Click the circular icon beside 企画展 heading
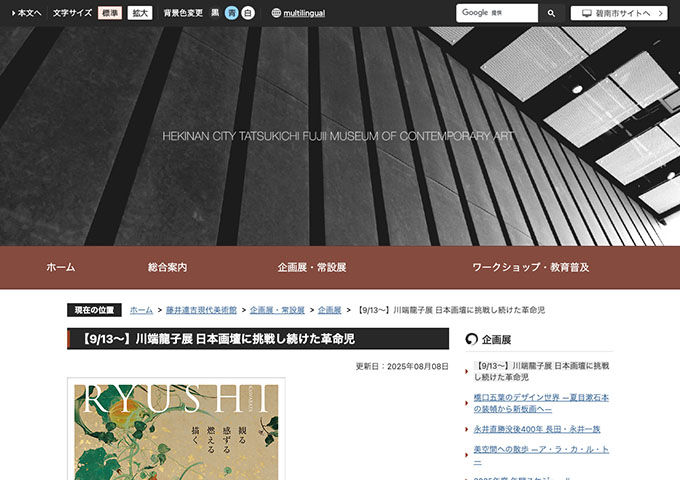The image size is (680, 480). pyautogui.click(x=472, y=339)
